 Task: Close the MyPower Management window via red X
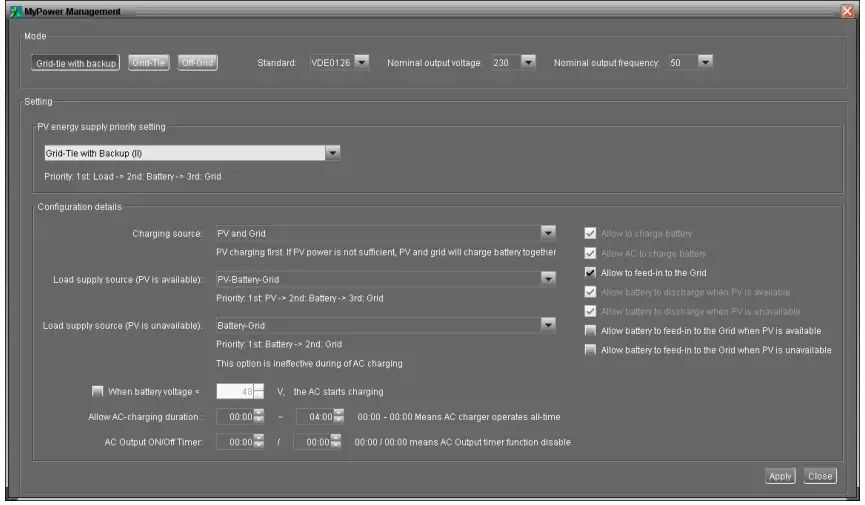[847, 11]
